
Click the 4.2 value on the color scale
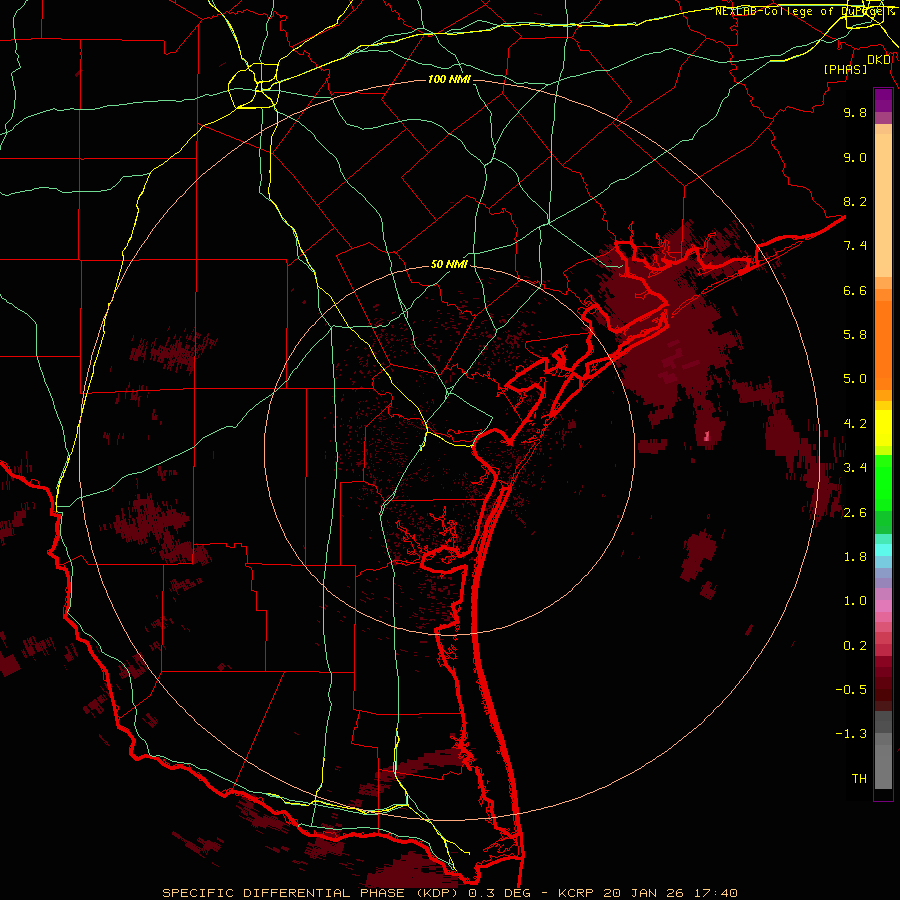[855, 424]
